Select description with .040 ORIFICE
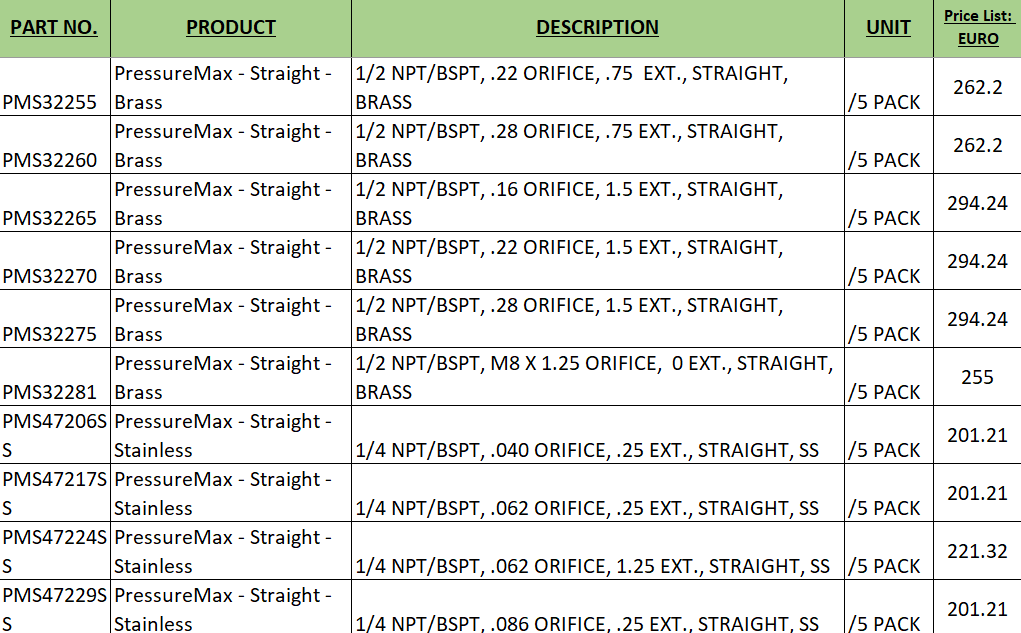The height and width of the screenshot is (633, 1021). point(597,435)
